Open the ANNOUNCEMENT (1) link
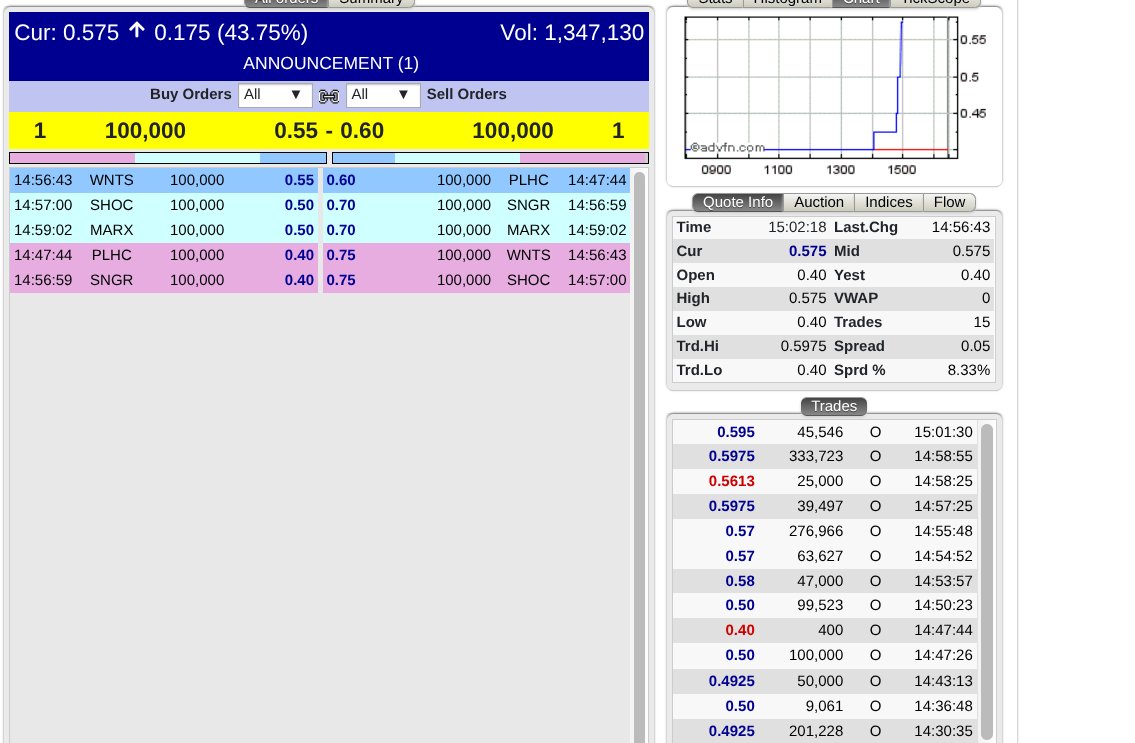1135x743 pixels. (331, 63)
